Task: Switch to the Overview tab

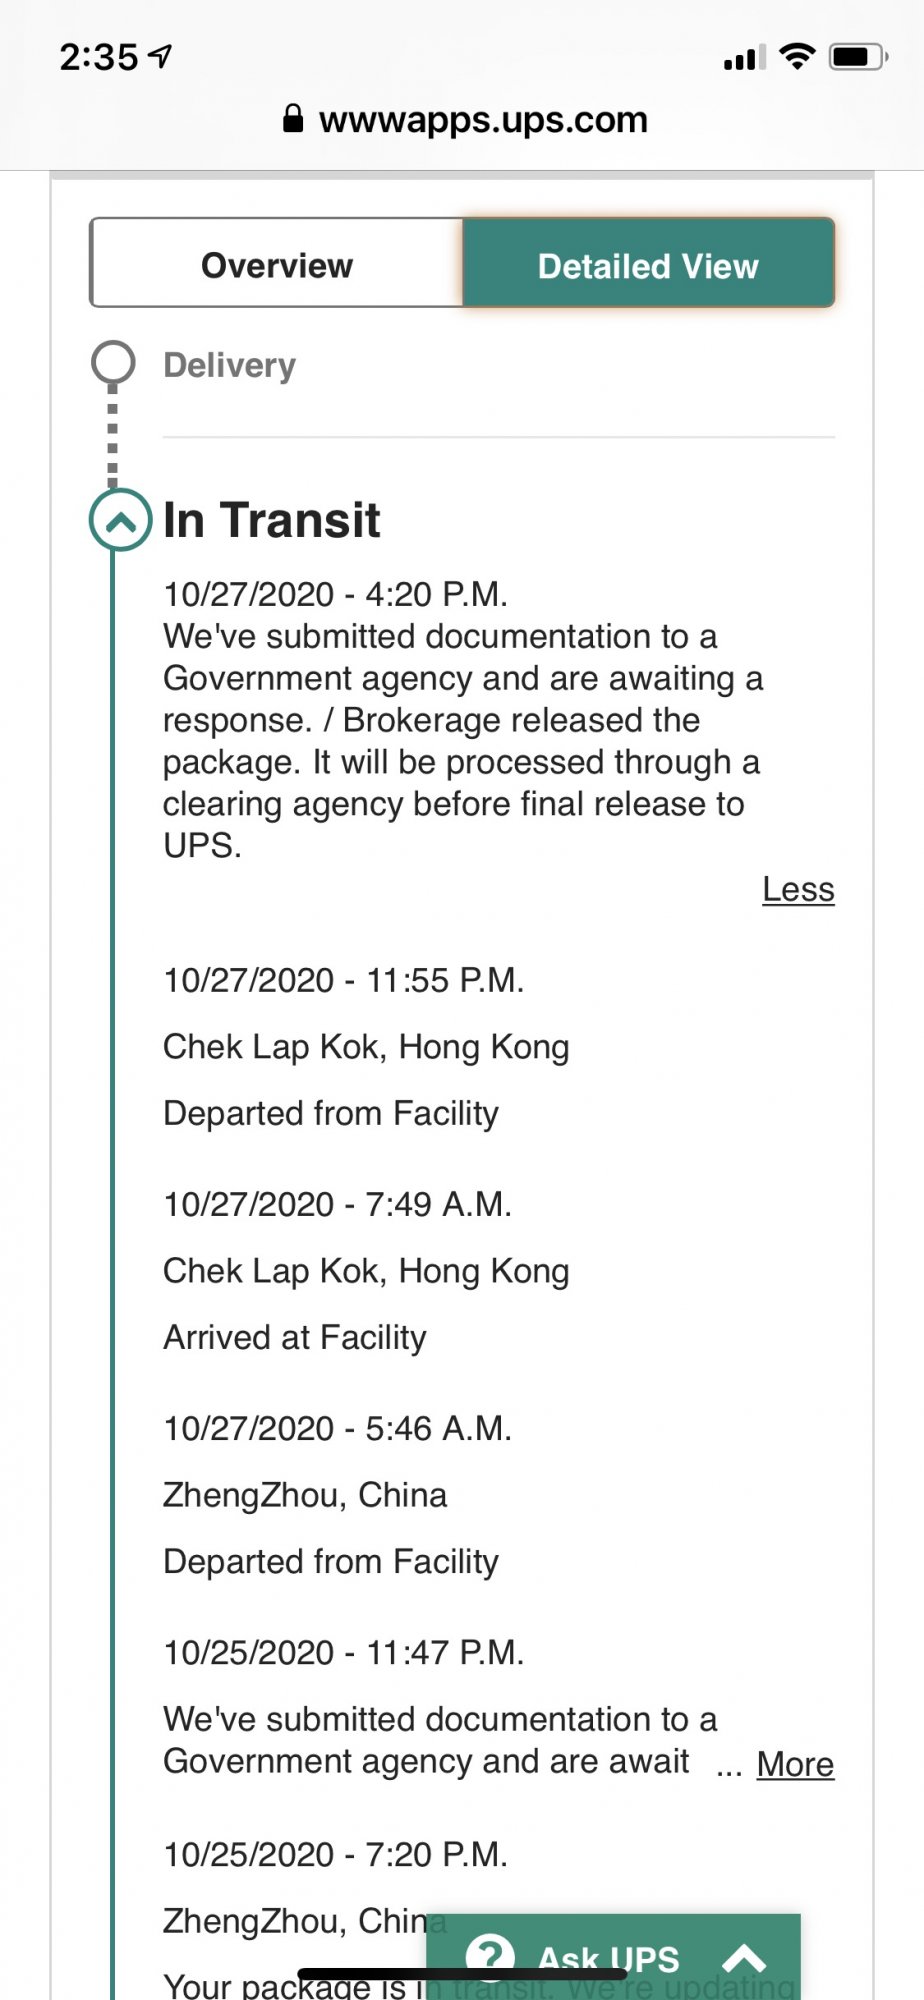Action: [277, 263]
